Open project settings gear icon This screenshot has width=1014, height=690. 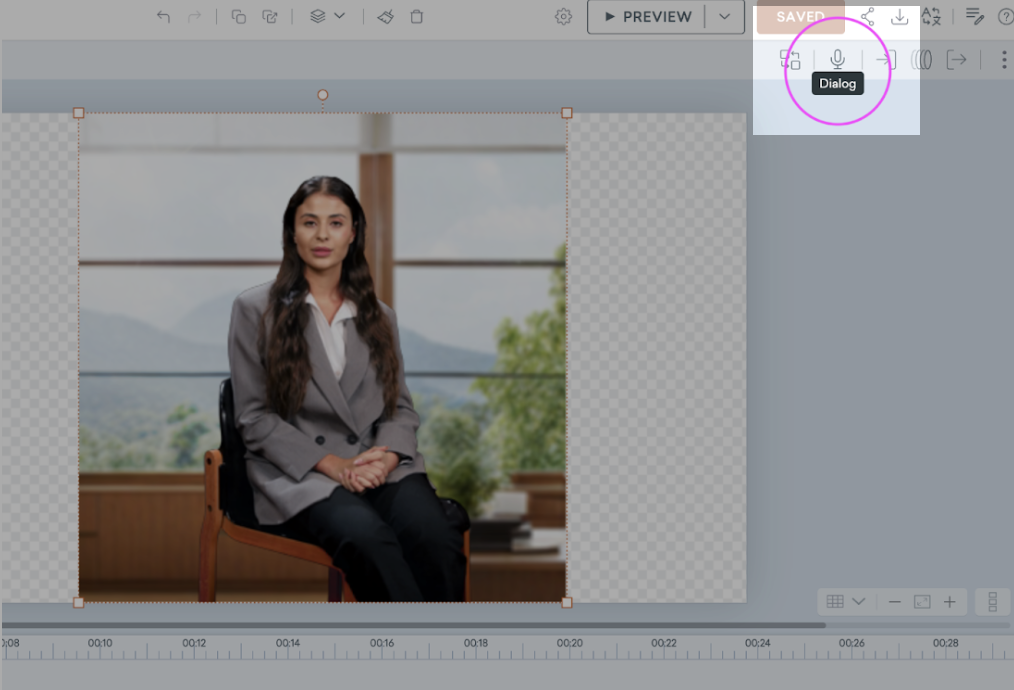[x=564, y=17]
